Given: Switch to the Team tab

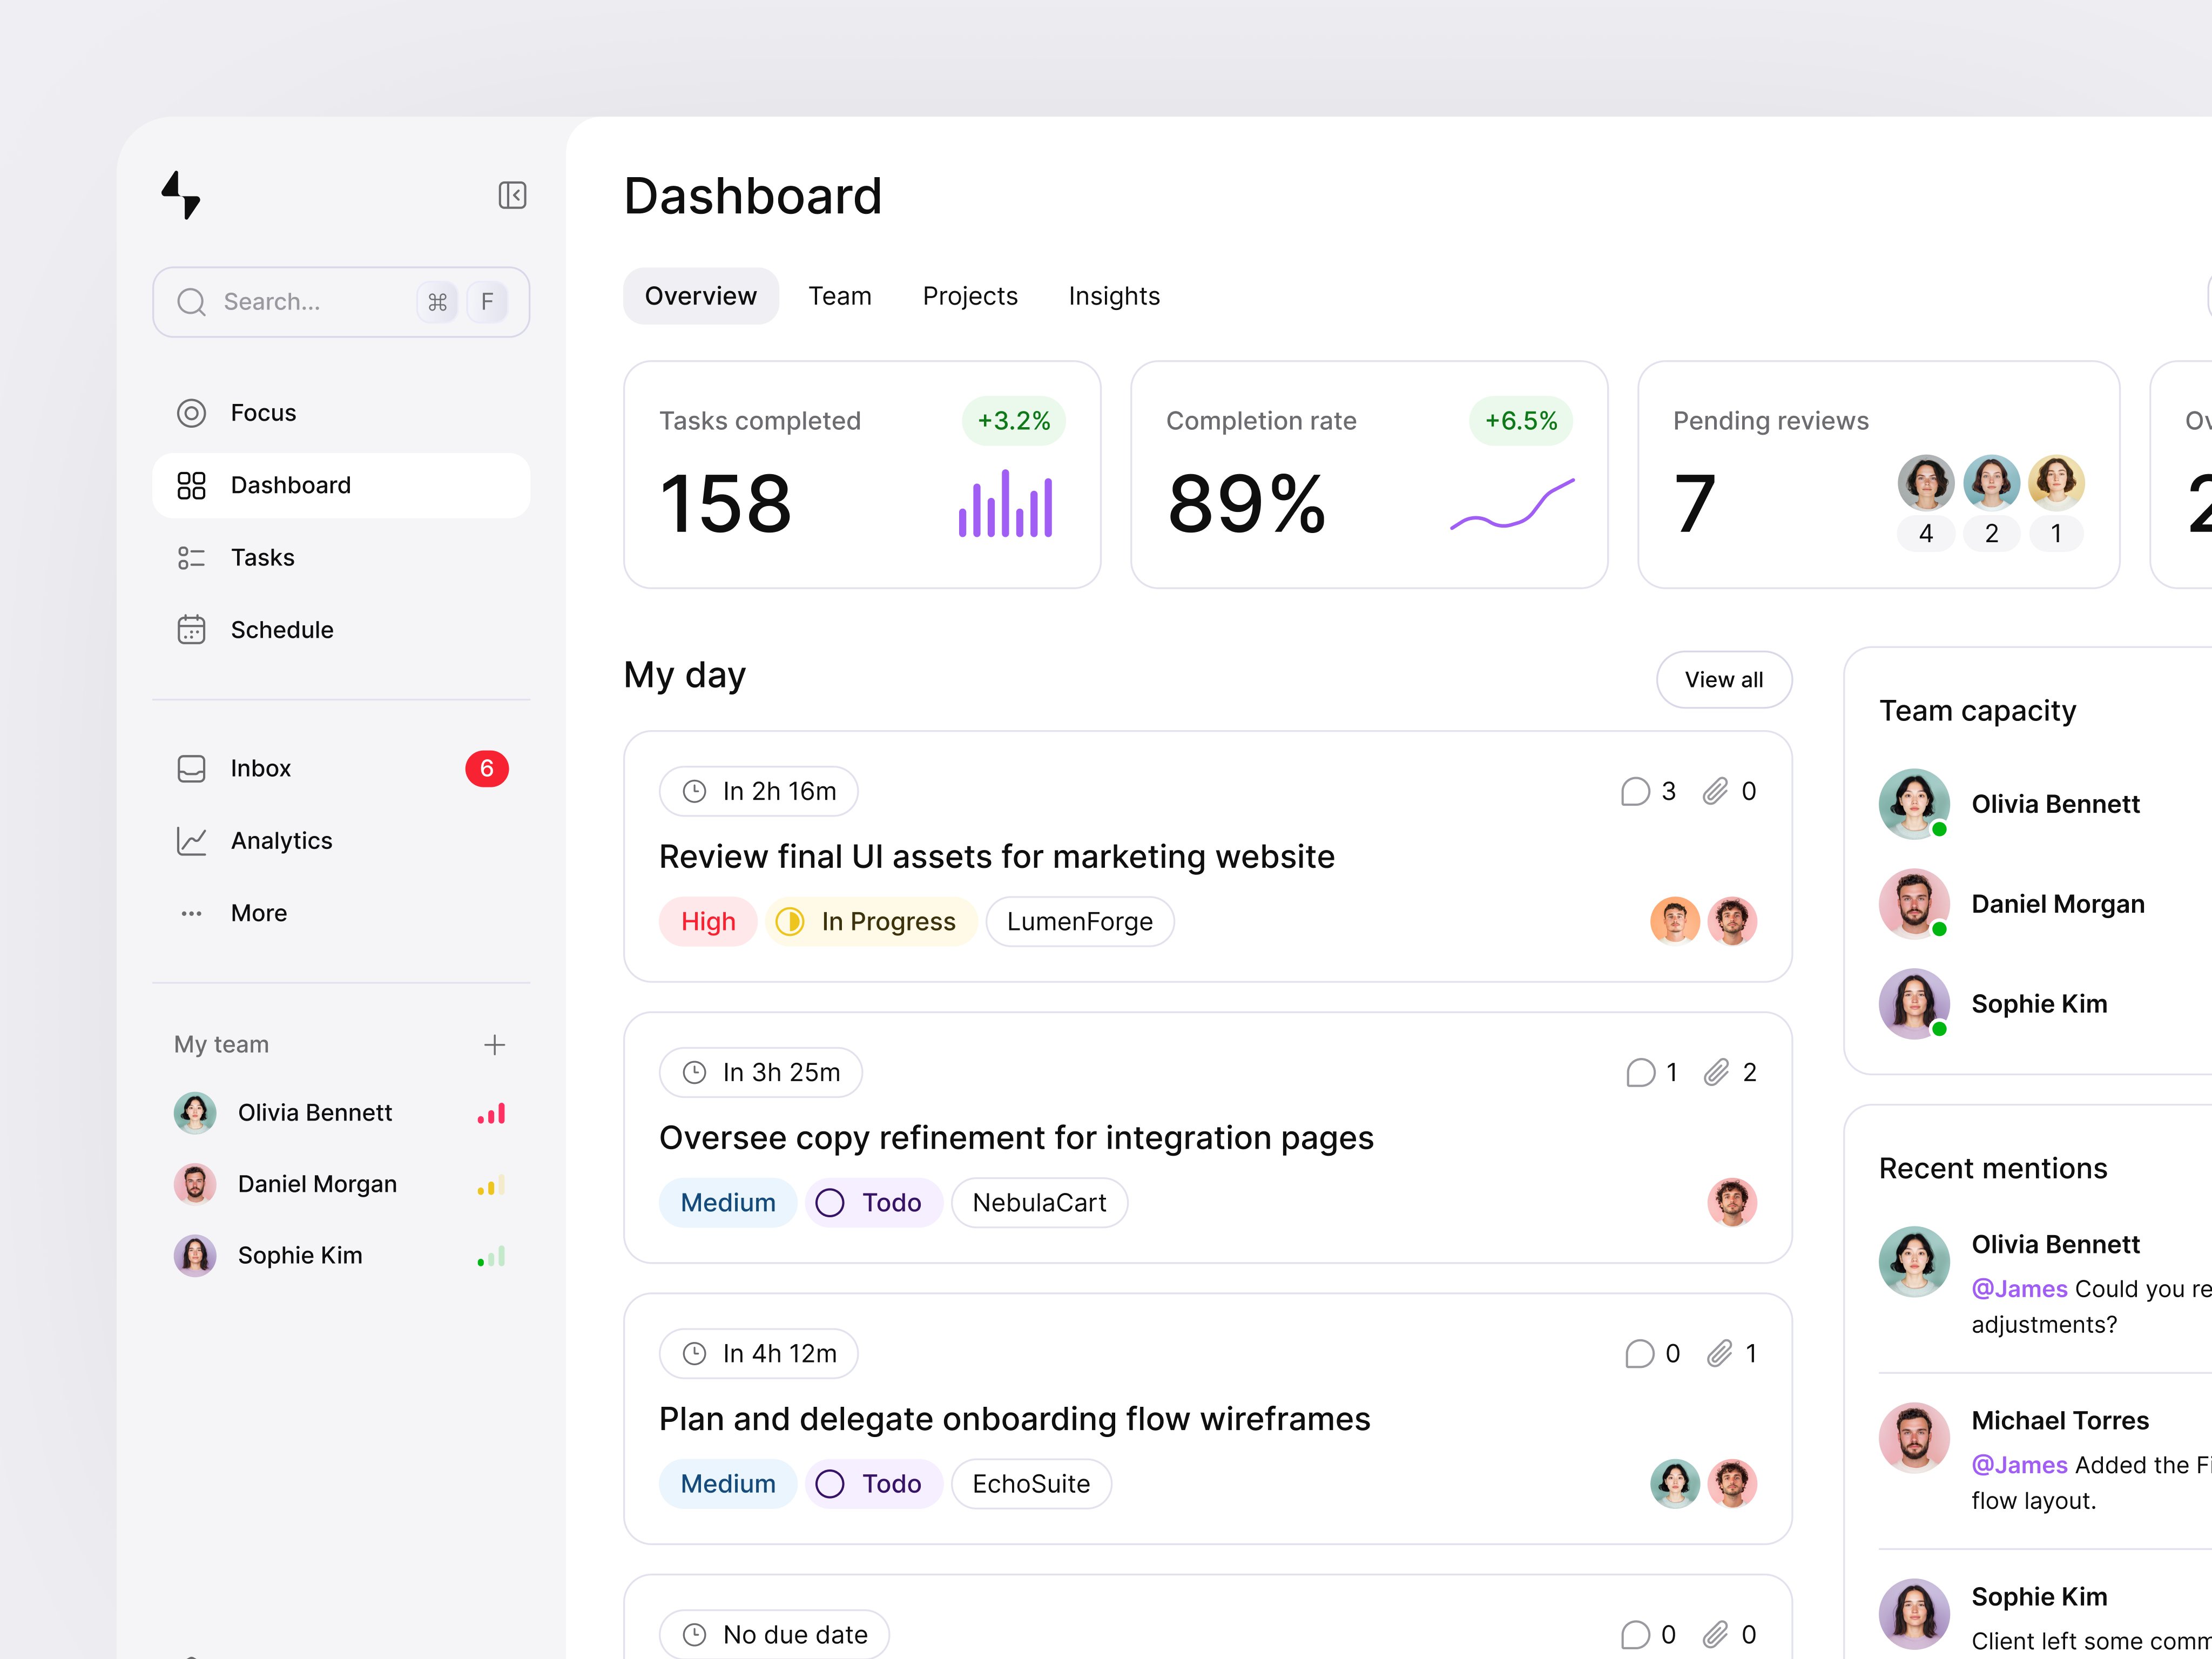Looking at the screenshot, I should pyautogui.click(x=839, y=296).
